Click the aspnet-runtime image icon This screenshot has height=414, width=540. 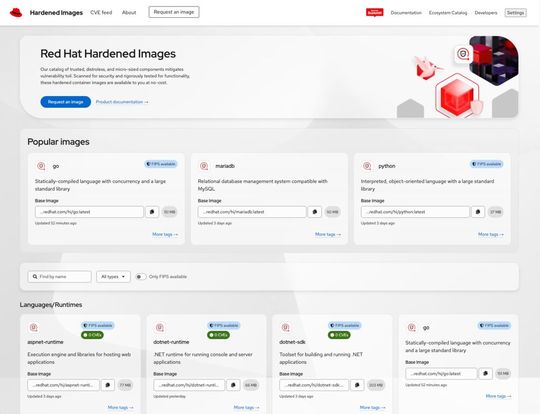[x=33, y=328]
